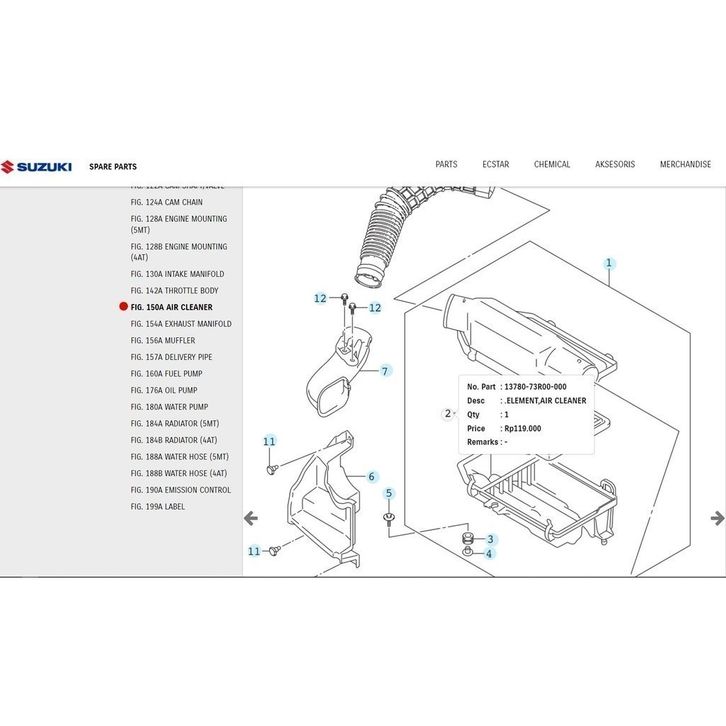Image resolution: width=726 pixels, height=726 pixels.
Task: Open FIG. 142A Throttle Body
Action: pos(174,290)
